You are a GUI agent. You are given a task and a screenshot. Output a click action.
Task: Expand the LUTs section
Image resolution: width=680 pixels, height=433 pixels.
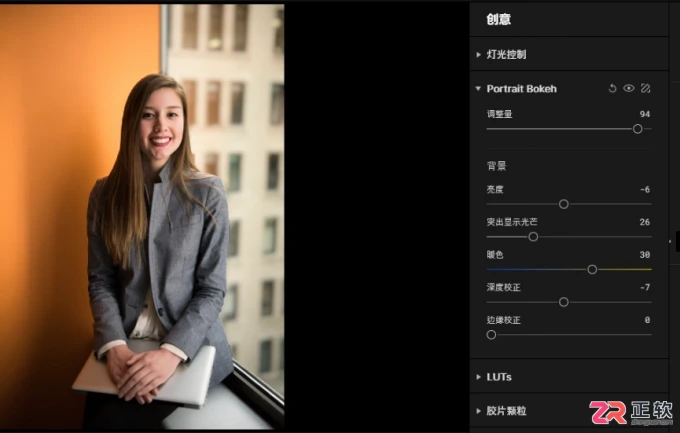[x=478, y=377]
